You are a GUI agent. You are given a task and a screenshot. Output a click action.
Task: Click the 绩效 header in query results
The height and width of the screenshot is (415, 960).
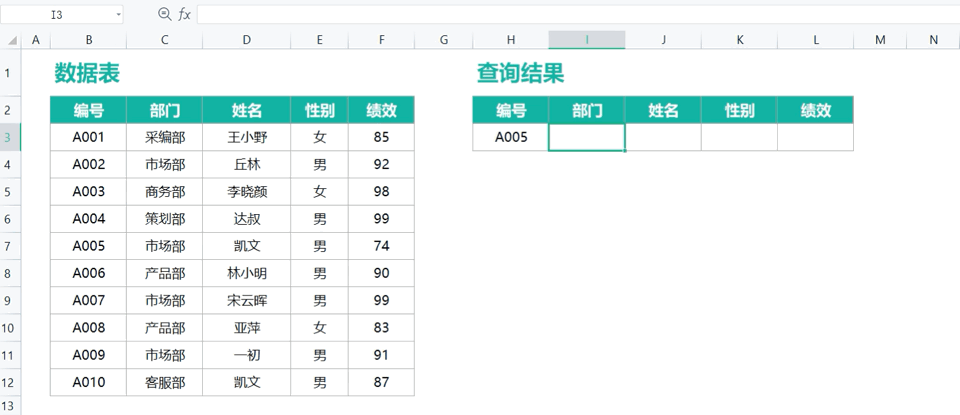point(816,110)
